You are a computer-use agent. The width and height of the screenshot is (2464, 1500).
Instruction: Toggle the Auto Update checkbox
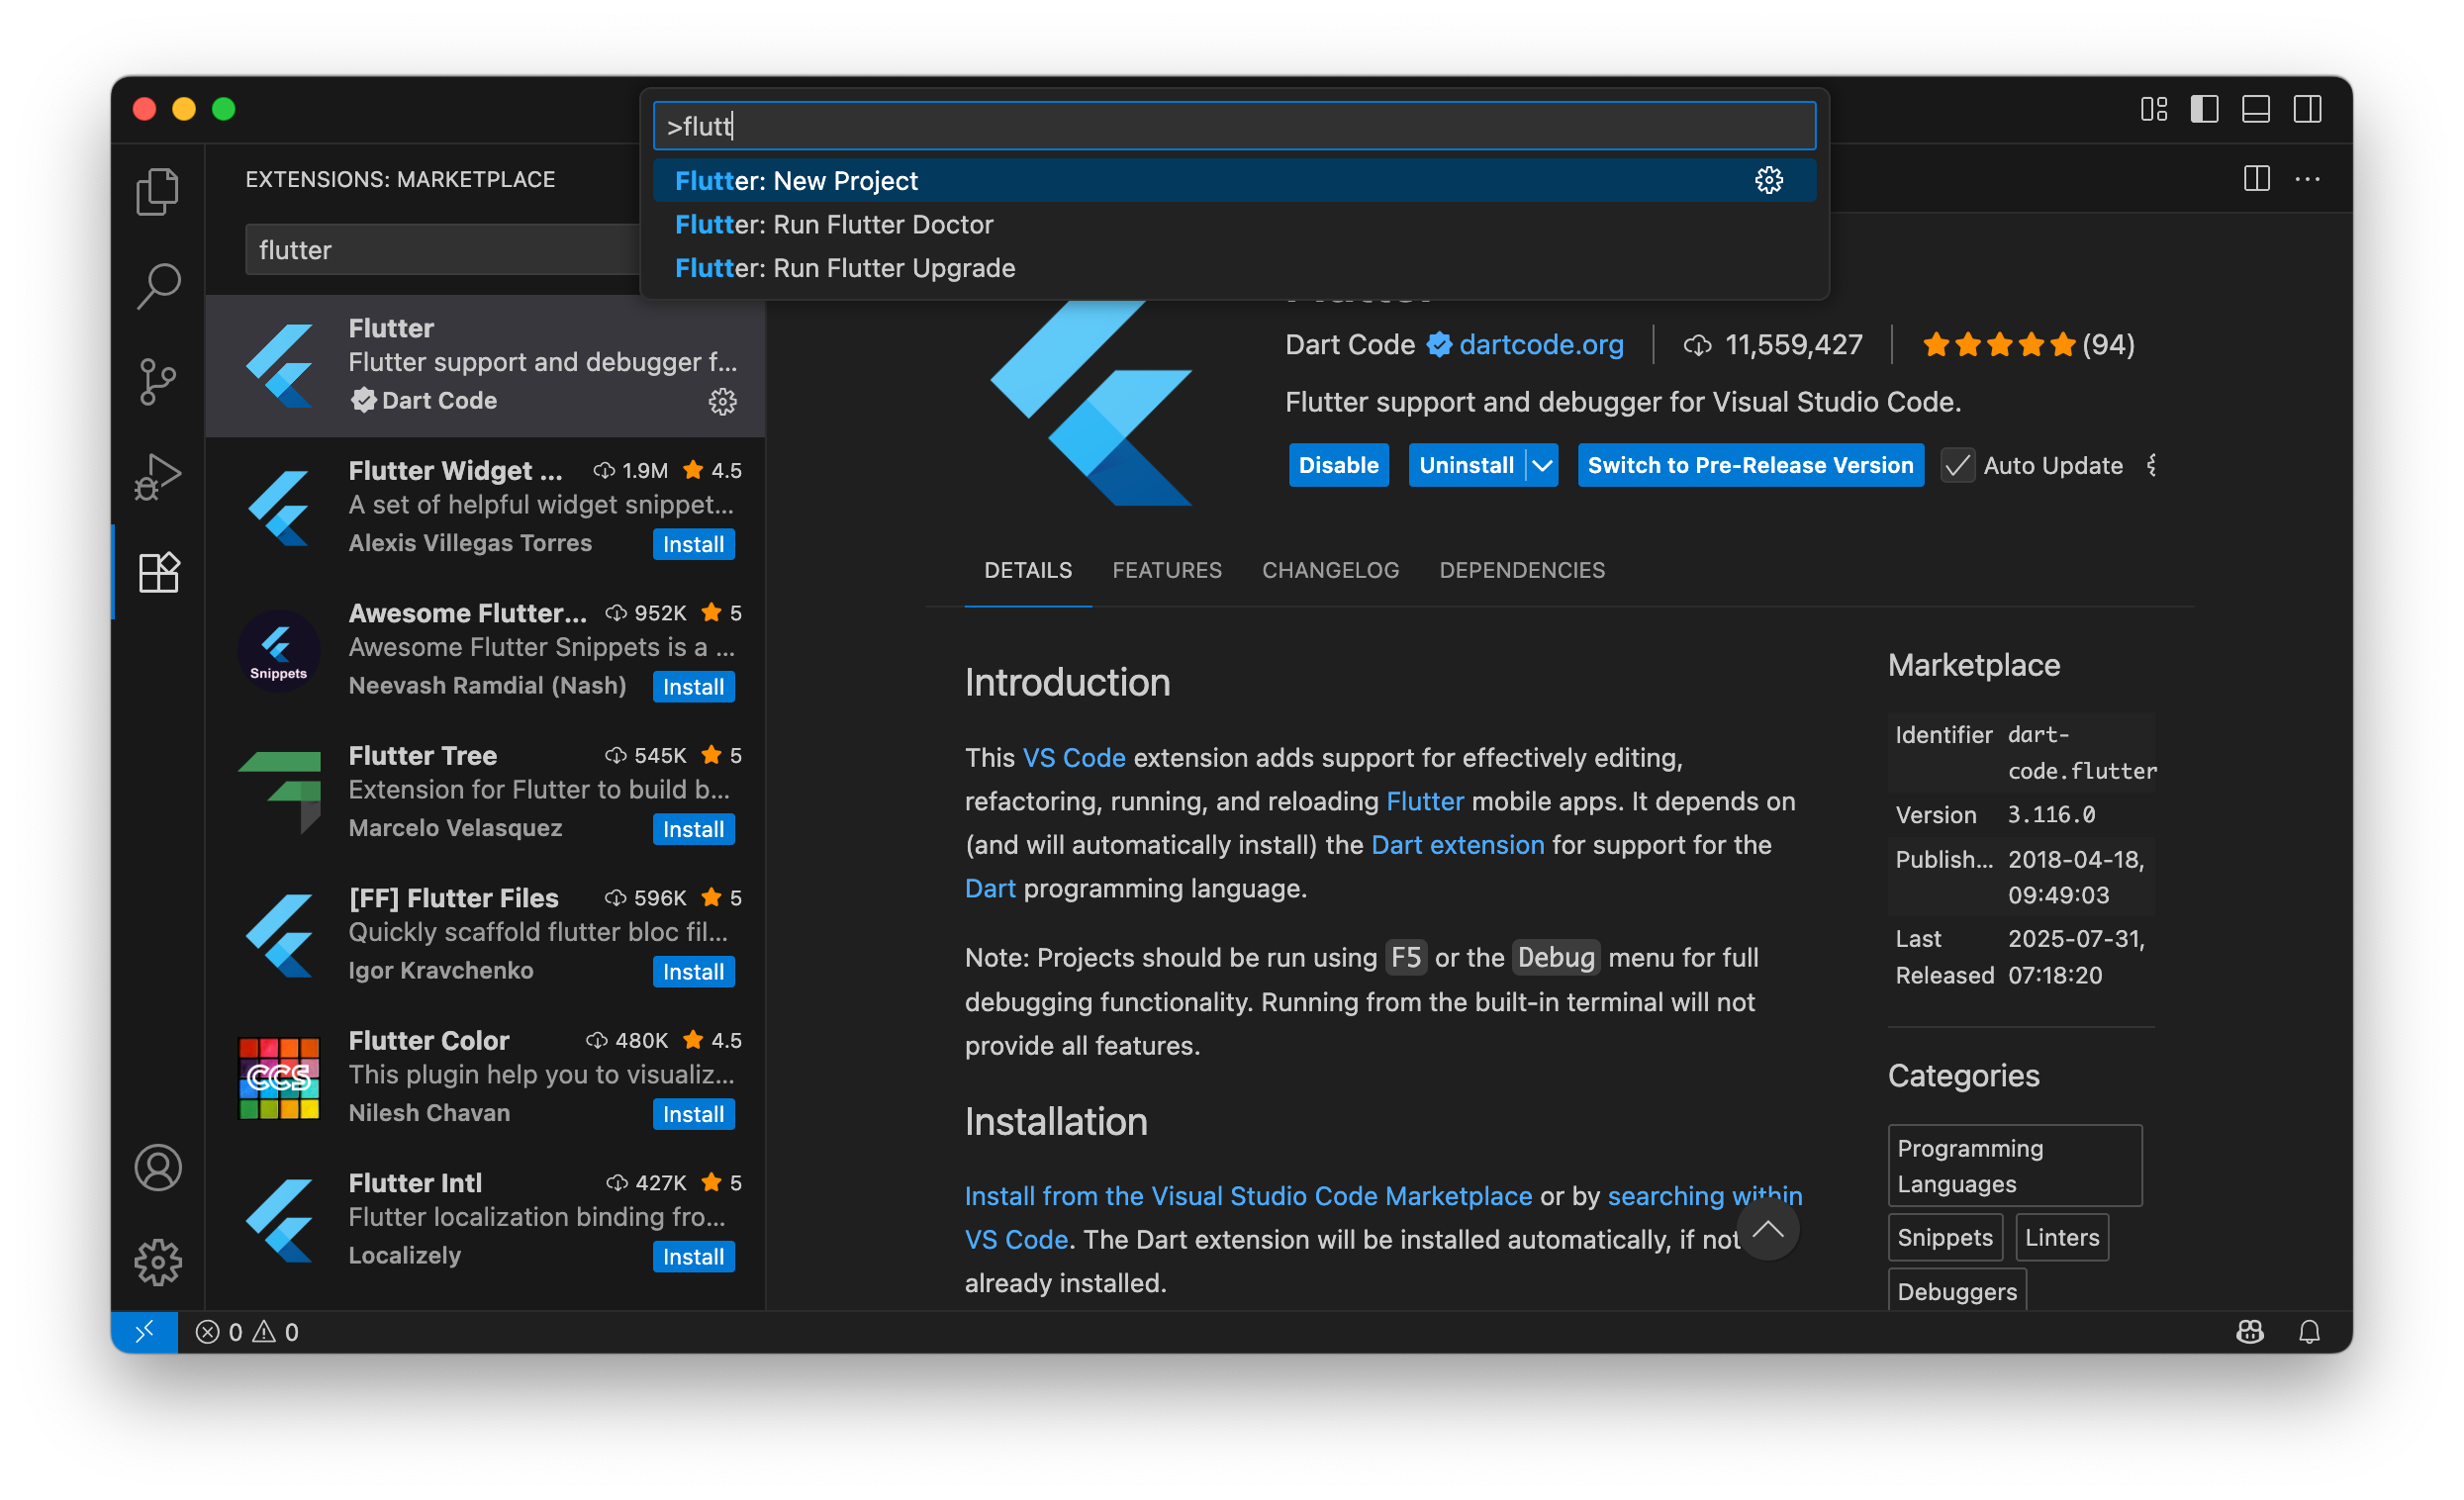1957,465
